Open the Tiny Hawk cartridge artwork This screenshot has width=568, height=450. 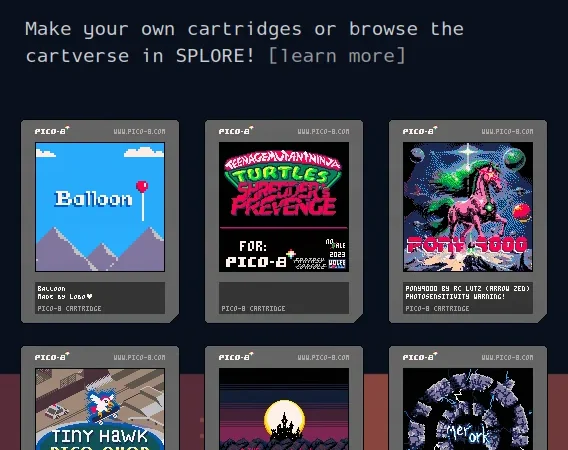pyautogui.click(x=100, y=409)
